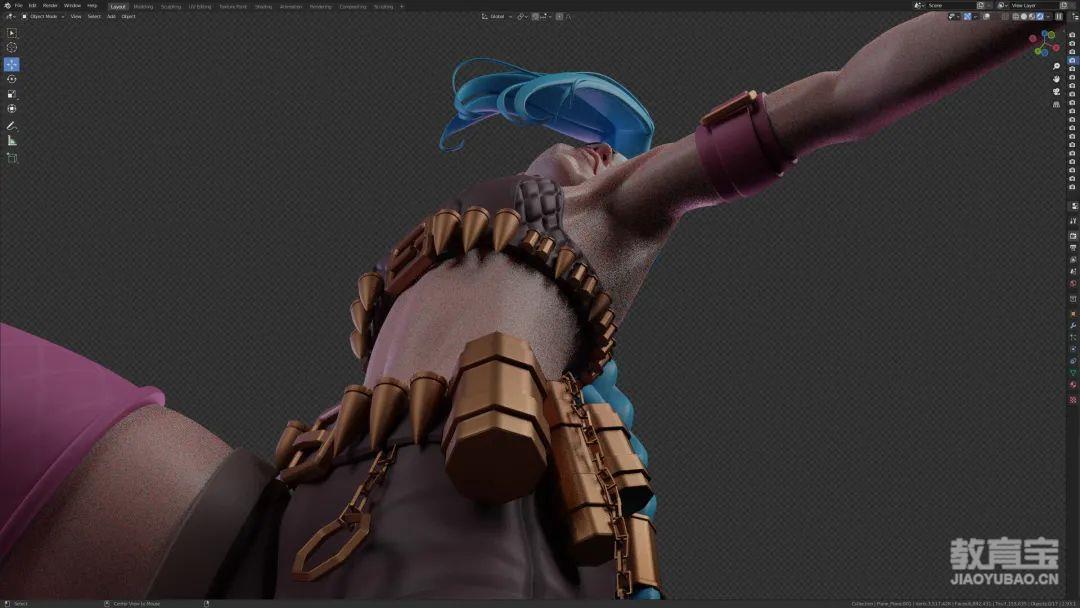Switch to the Shading workspace tab
1080x608 pixels.
(x=263, y=6)
